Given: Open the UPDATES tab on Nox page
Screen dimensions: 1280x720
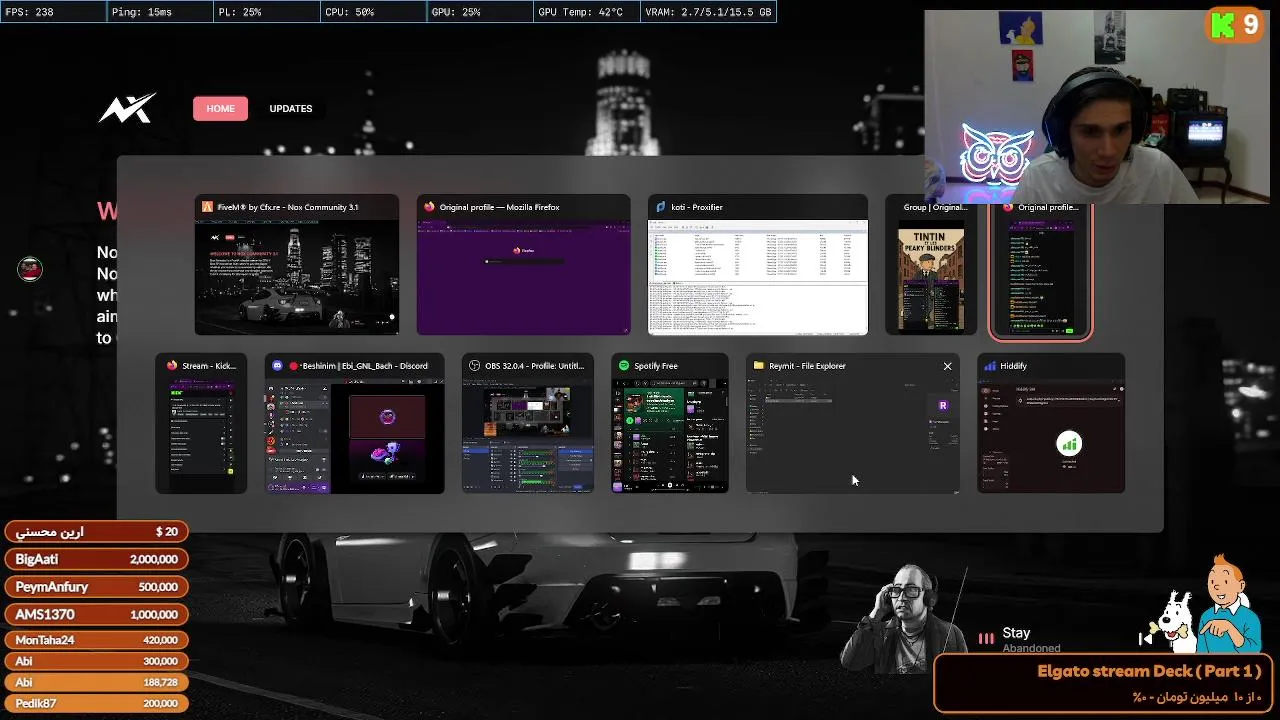Looking at the screenshot, I should 291,108.
